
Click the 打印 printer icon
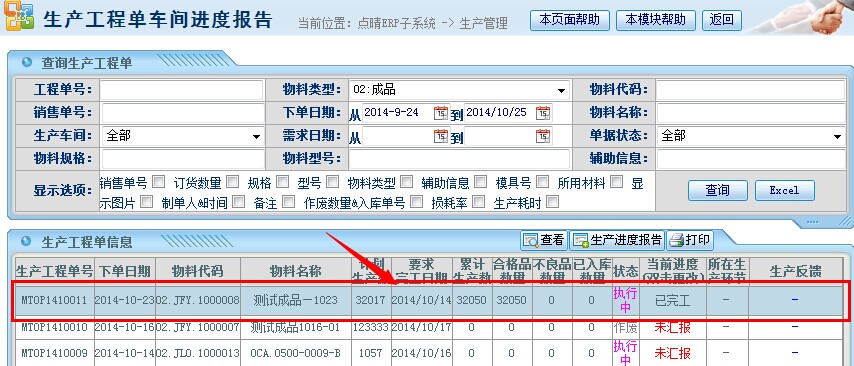[690, 240]
